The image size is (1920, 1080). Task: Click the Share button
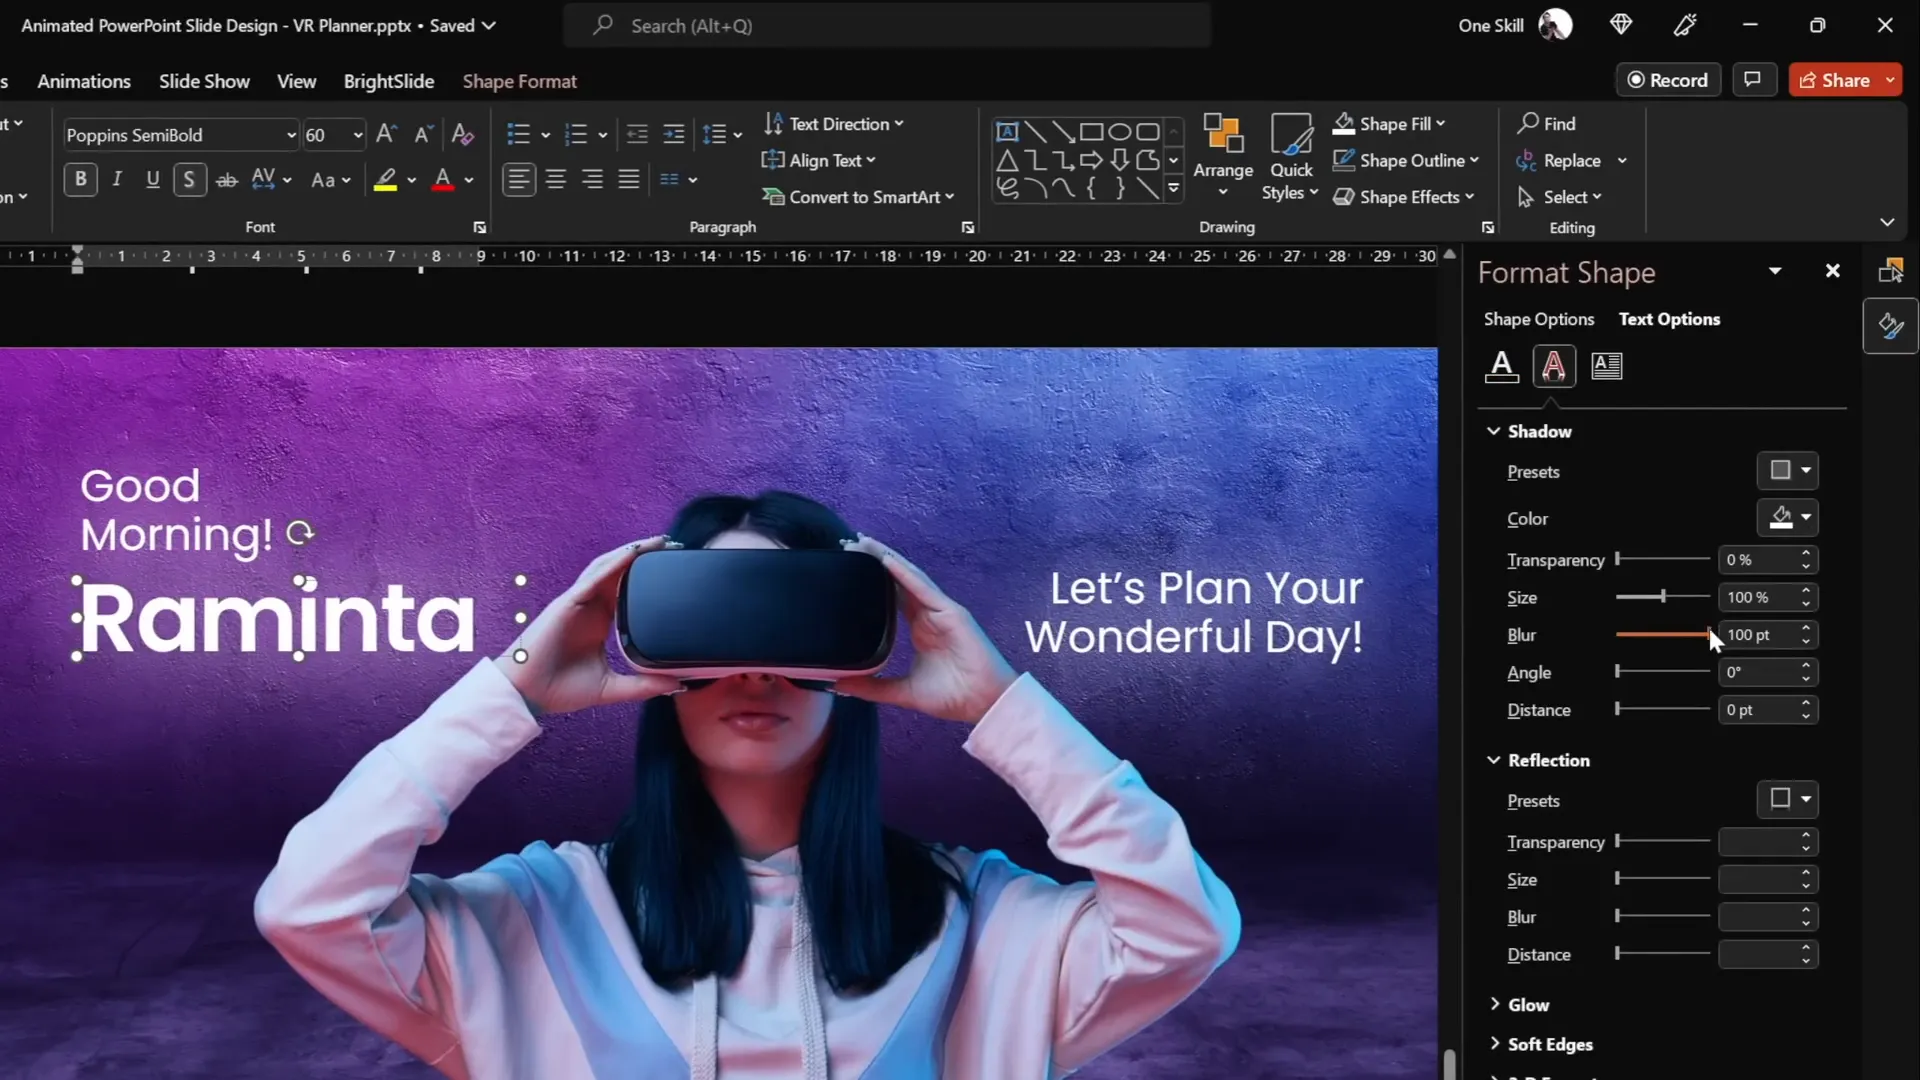click(x=1835, y=80)
